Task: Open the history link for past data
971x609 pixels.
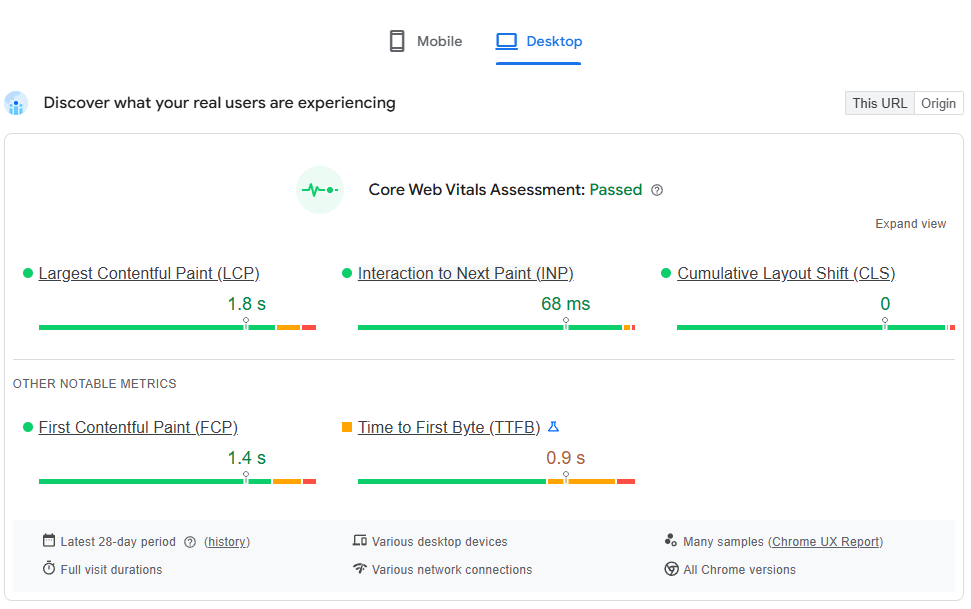Action: click(x=227, y=541)
